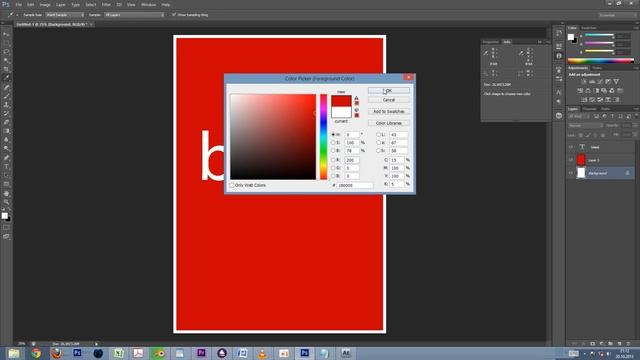Select the Gradient tool
Viewport: 640px width, 360px height.
pos(6,131)
